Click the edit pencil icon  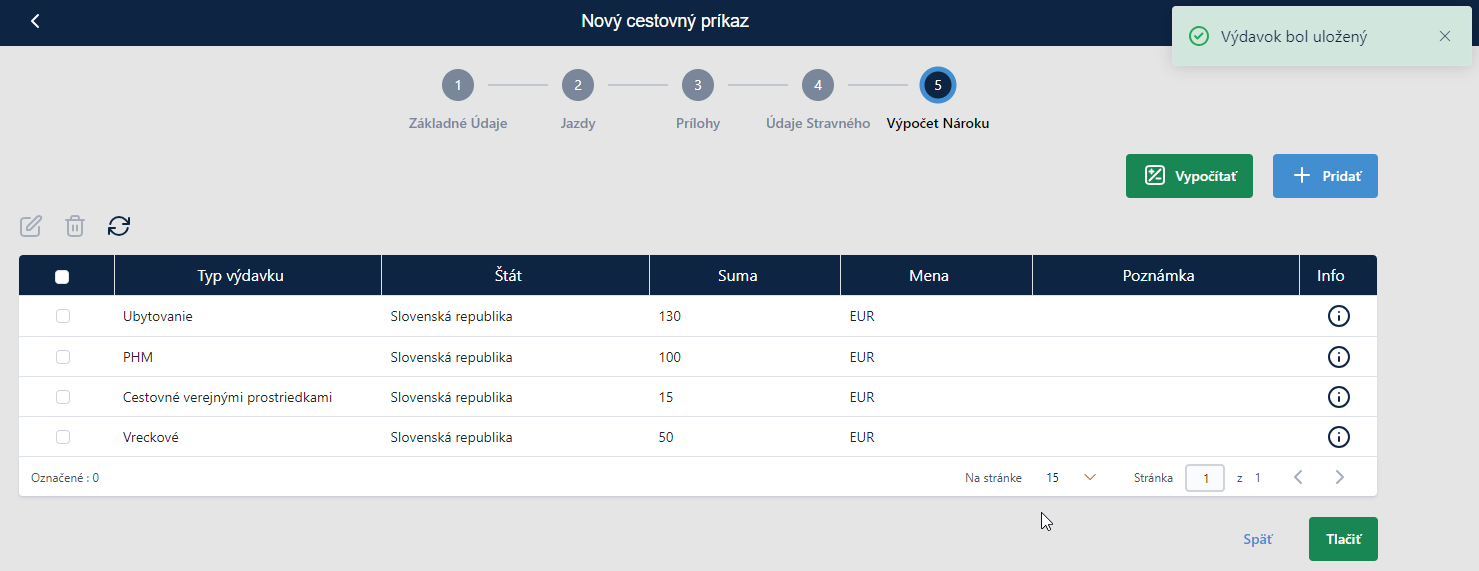31,226
